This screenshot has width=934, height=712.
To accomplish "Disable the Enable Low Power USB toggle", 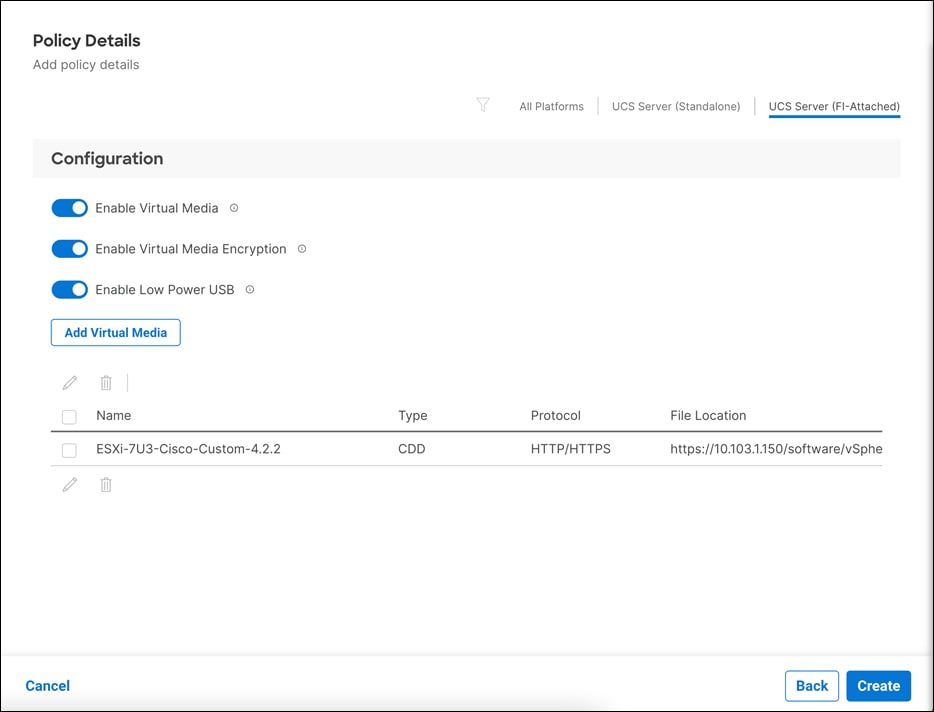I will [x=69, y=289].
